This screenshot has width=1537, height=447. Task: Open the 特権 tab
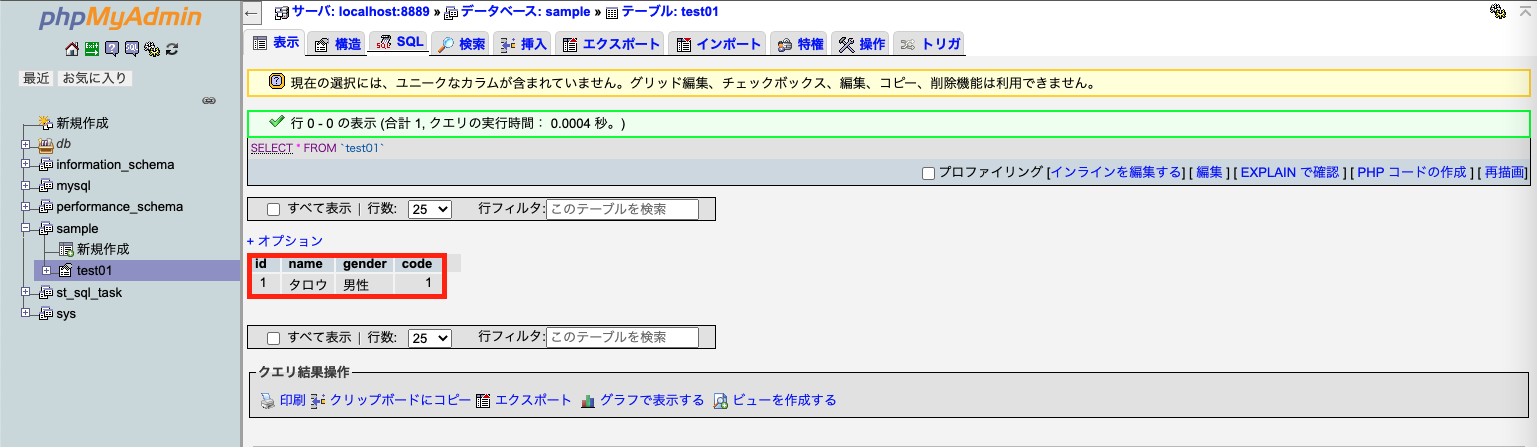[x=799, y=44]
